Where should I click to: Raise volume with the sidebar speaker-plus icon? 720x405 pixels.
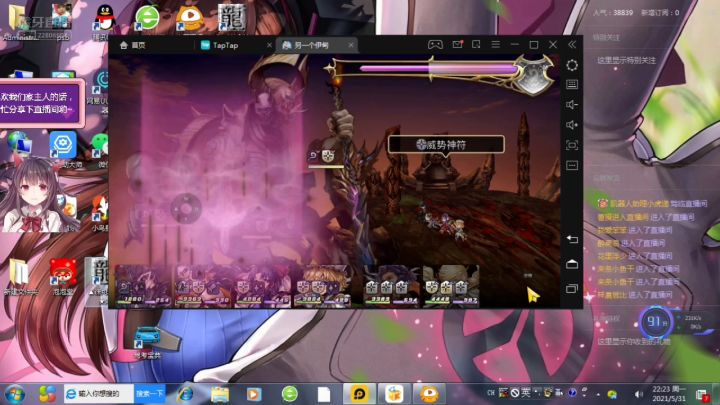[572, 125]
